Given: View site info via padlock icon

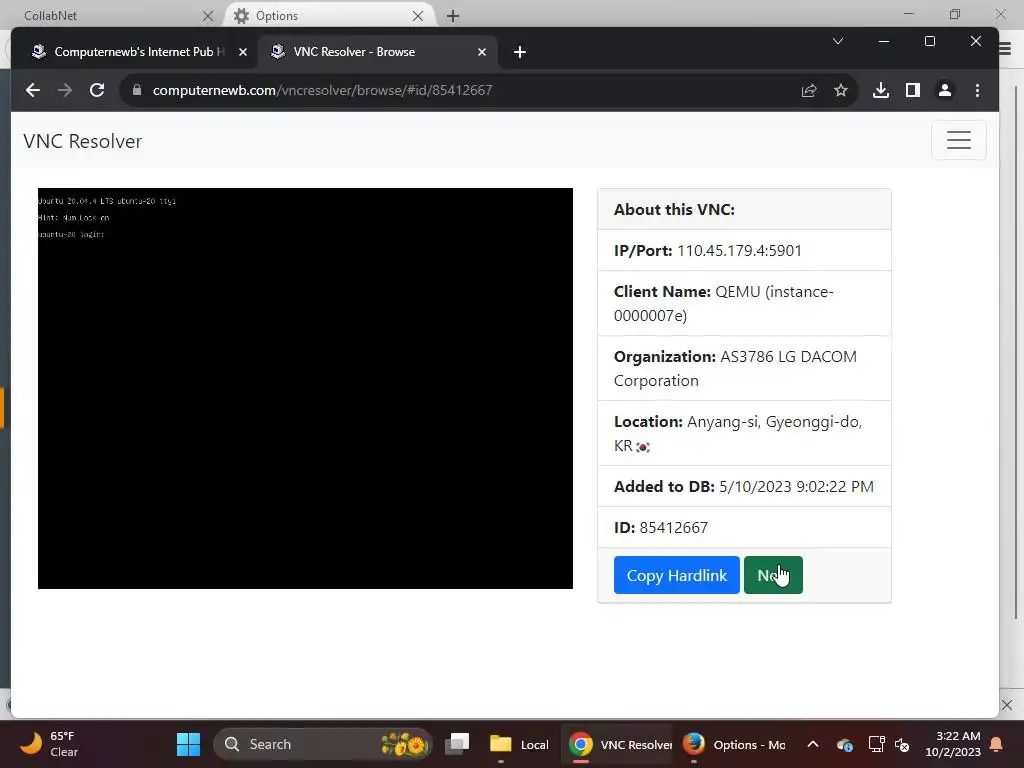Looking at the screenshot, I should 136,90.
